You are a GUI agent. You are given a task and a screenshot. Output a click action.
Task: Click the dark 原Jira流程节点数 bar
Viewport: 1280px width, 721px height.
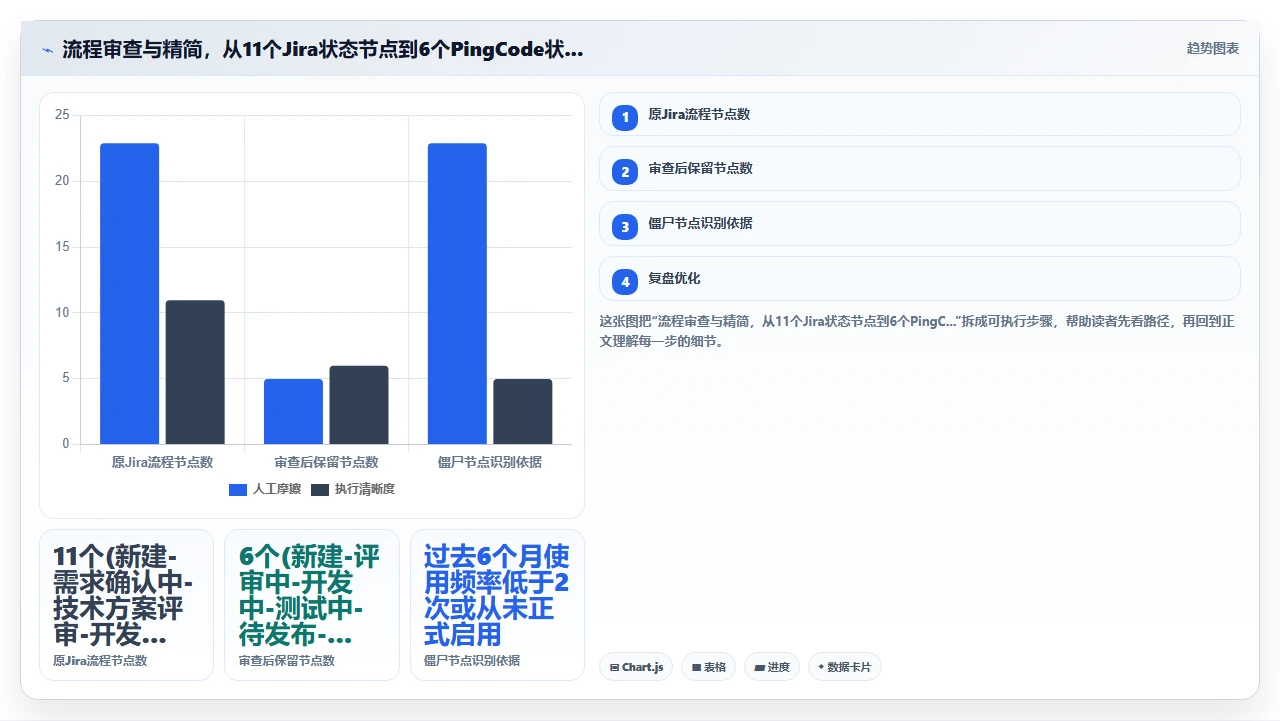195,372
